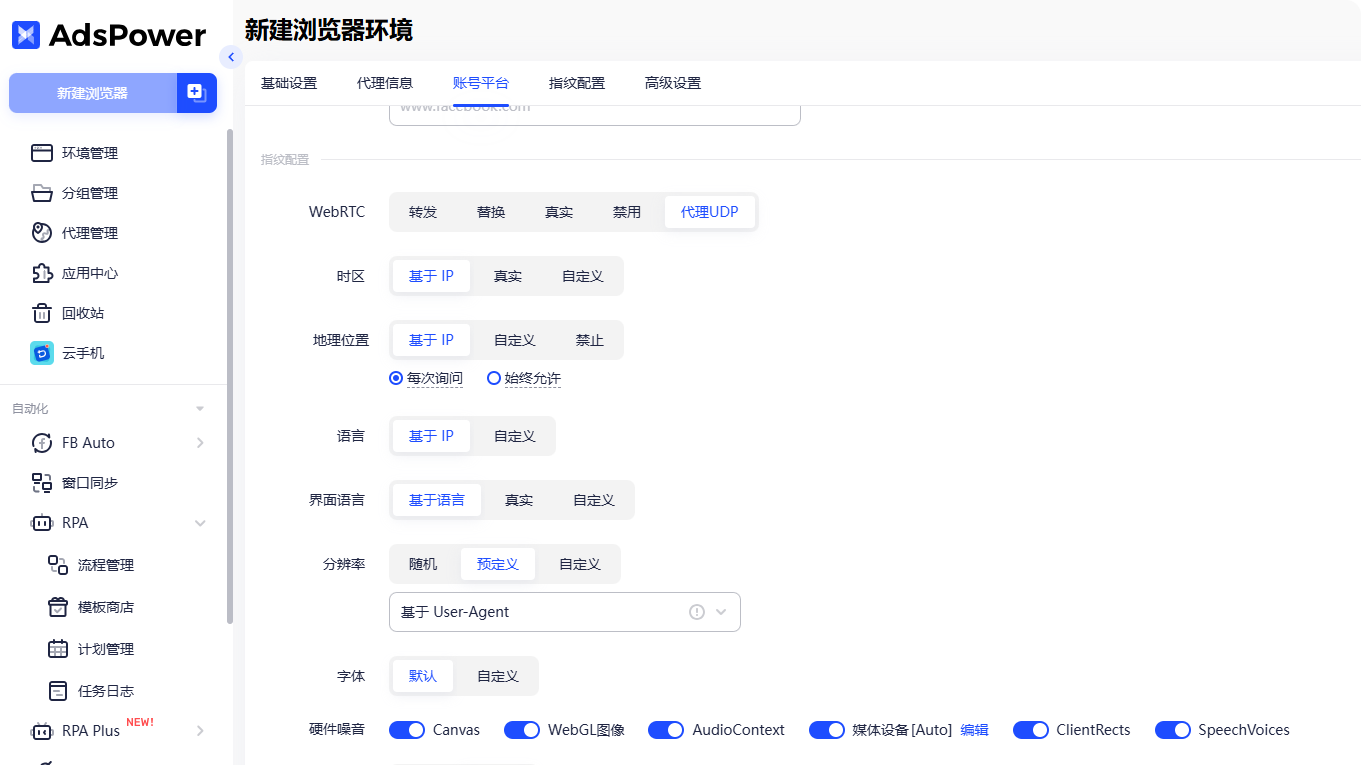Set WebRTC to 转发
Image resolution: width=1361 pixels, height=765 pixels.
coord(423,212)
